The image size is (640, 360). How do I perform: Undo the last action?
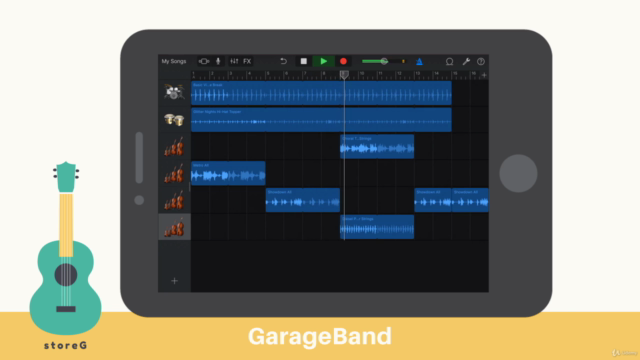(x=283, y=61)
